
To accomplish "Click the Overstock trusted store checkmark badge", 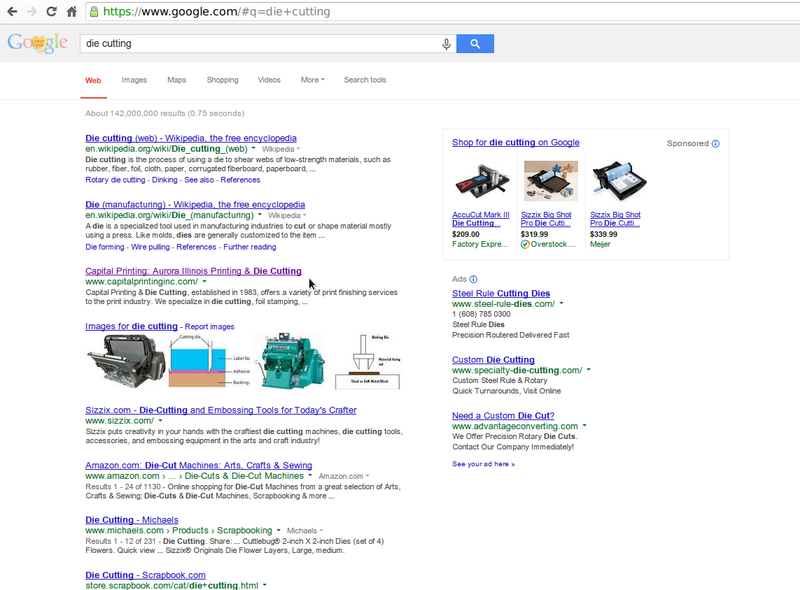I will 525,244.
